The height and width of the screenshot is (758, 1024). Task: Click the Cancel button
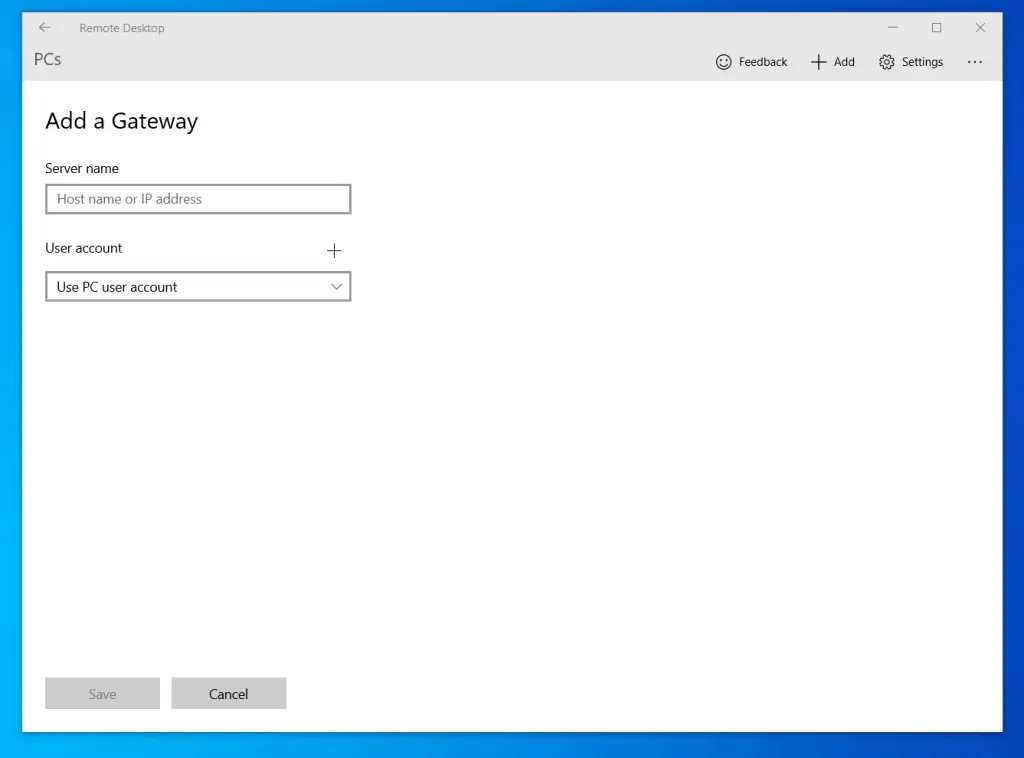pyautogui.click(x=229, y=693)
